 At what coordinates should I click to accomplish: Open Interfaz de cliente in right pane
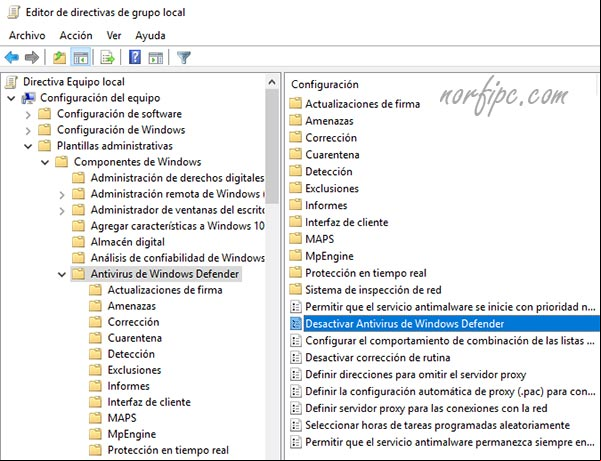coord(346,222)
